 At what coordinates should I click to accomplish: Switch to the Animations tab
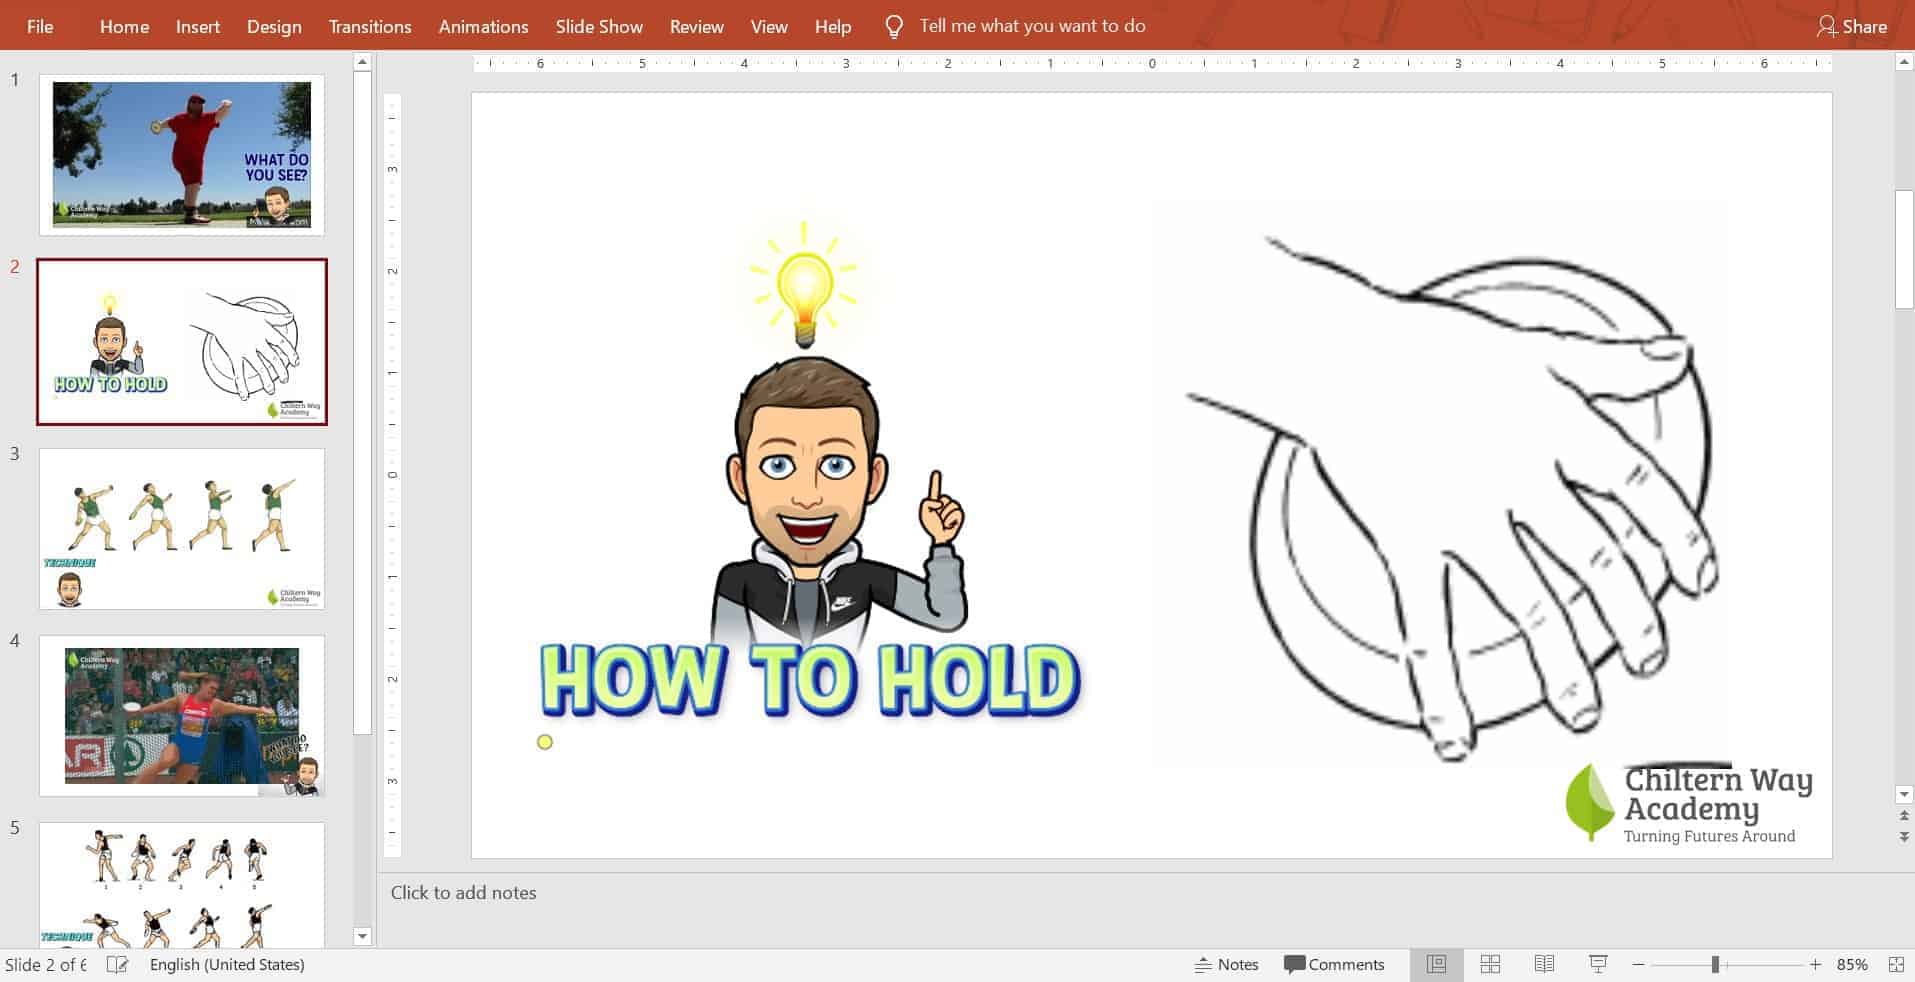[483, 27]
